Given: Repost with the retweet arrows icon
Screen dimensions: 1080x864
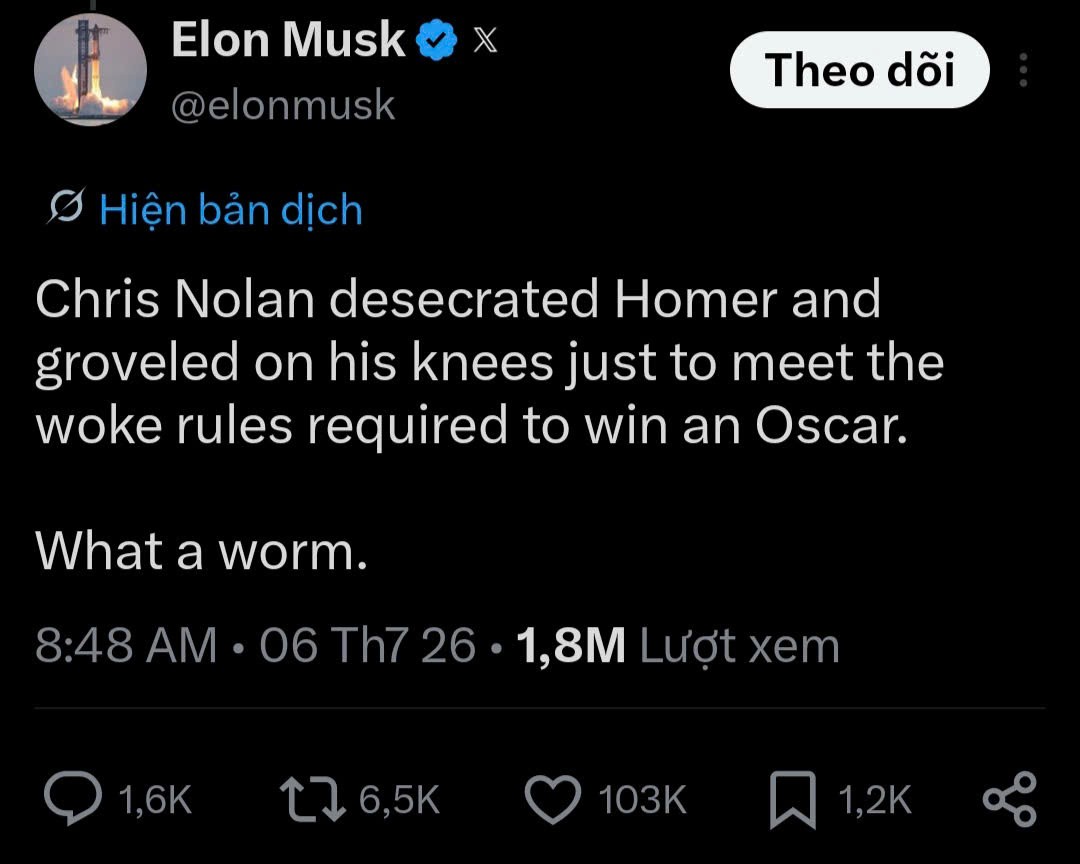Looking at the screenshot, I should click(313, 799).
